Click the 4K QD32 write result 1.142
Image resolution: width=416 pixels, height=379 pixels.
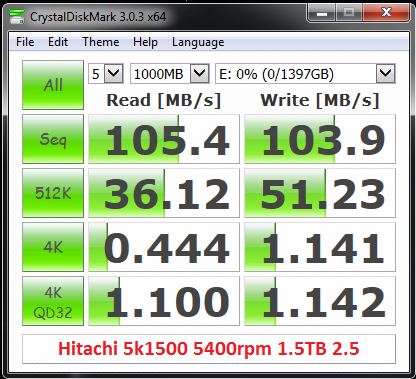(320, 301)
